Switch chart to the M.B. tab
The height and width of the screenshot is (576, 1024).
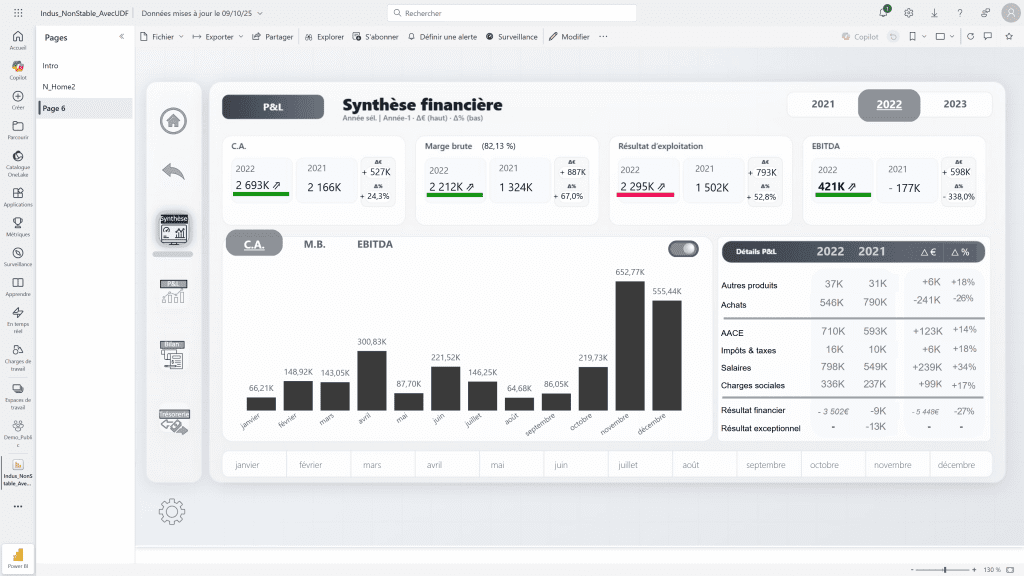coord(315,244)
